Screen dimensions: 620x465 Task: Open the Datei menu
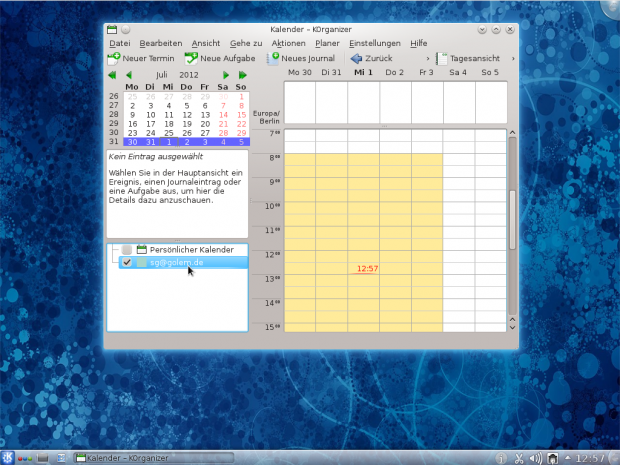(120, 43)
